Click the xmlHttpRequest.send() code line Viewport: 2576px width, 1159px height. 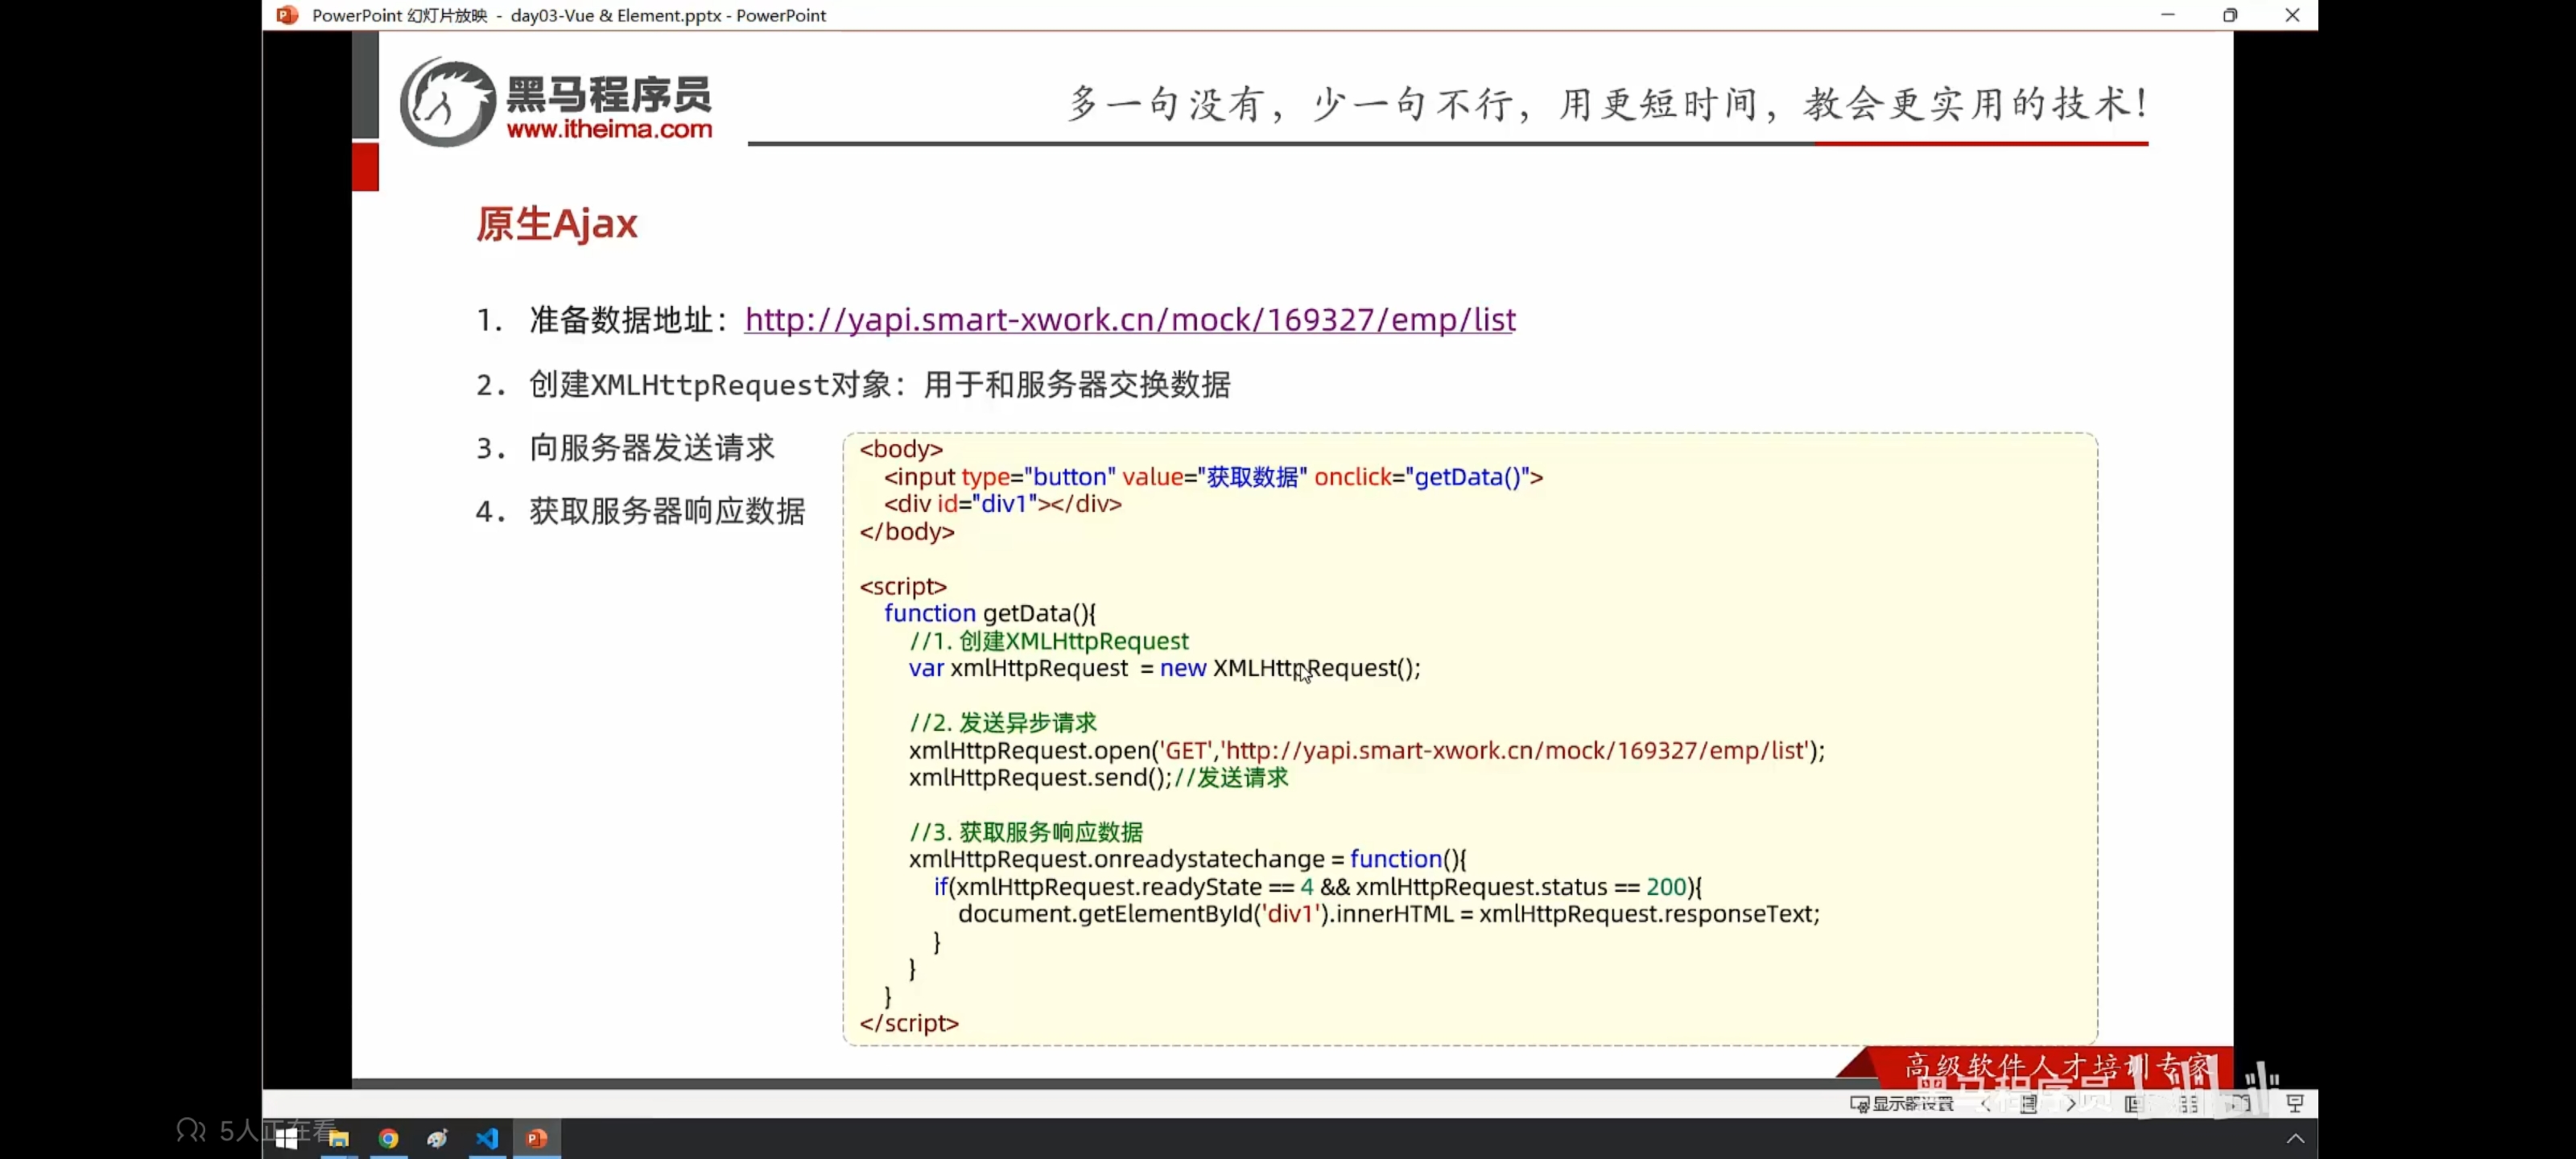click(1098, 777)
